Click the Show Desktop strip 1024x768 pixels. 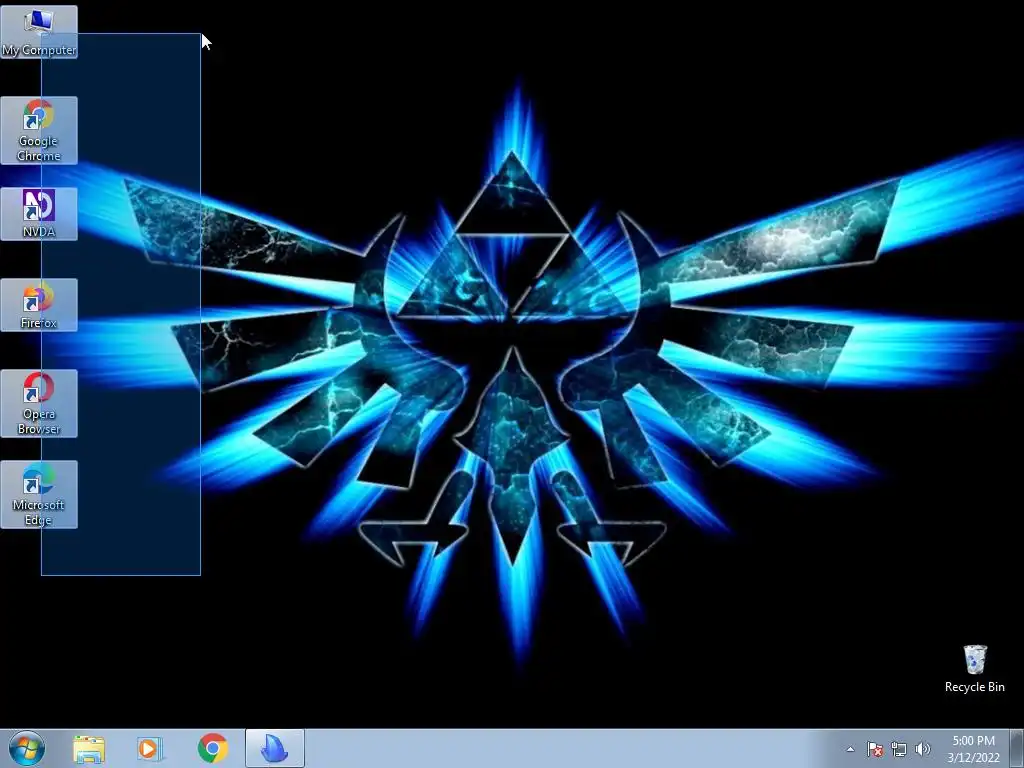[1017, 749]
